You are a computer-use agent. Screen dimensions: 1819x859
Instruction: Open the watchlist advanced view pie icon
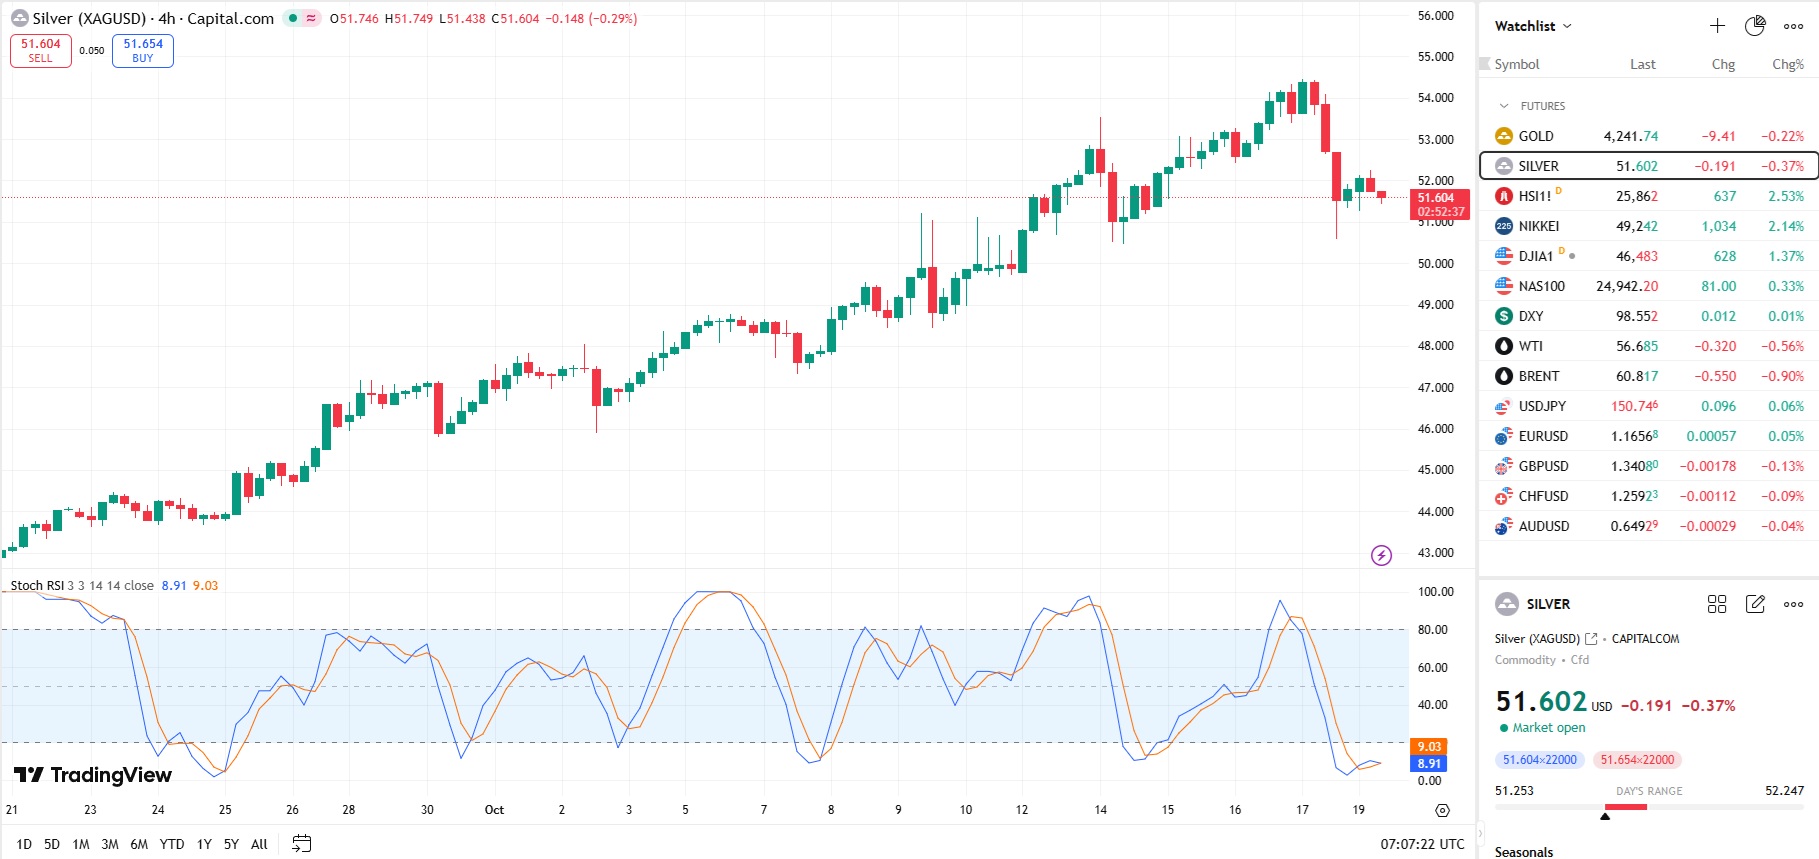[1755, 26]
